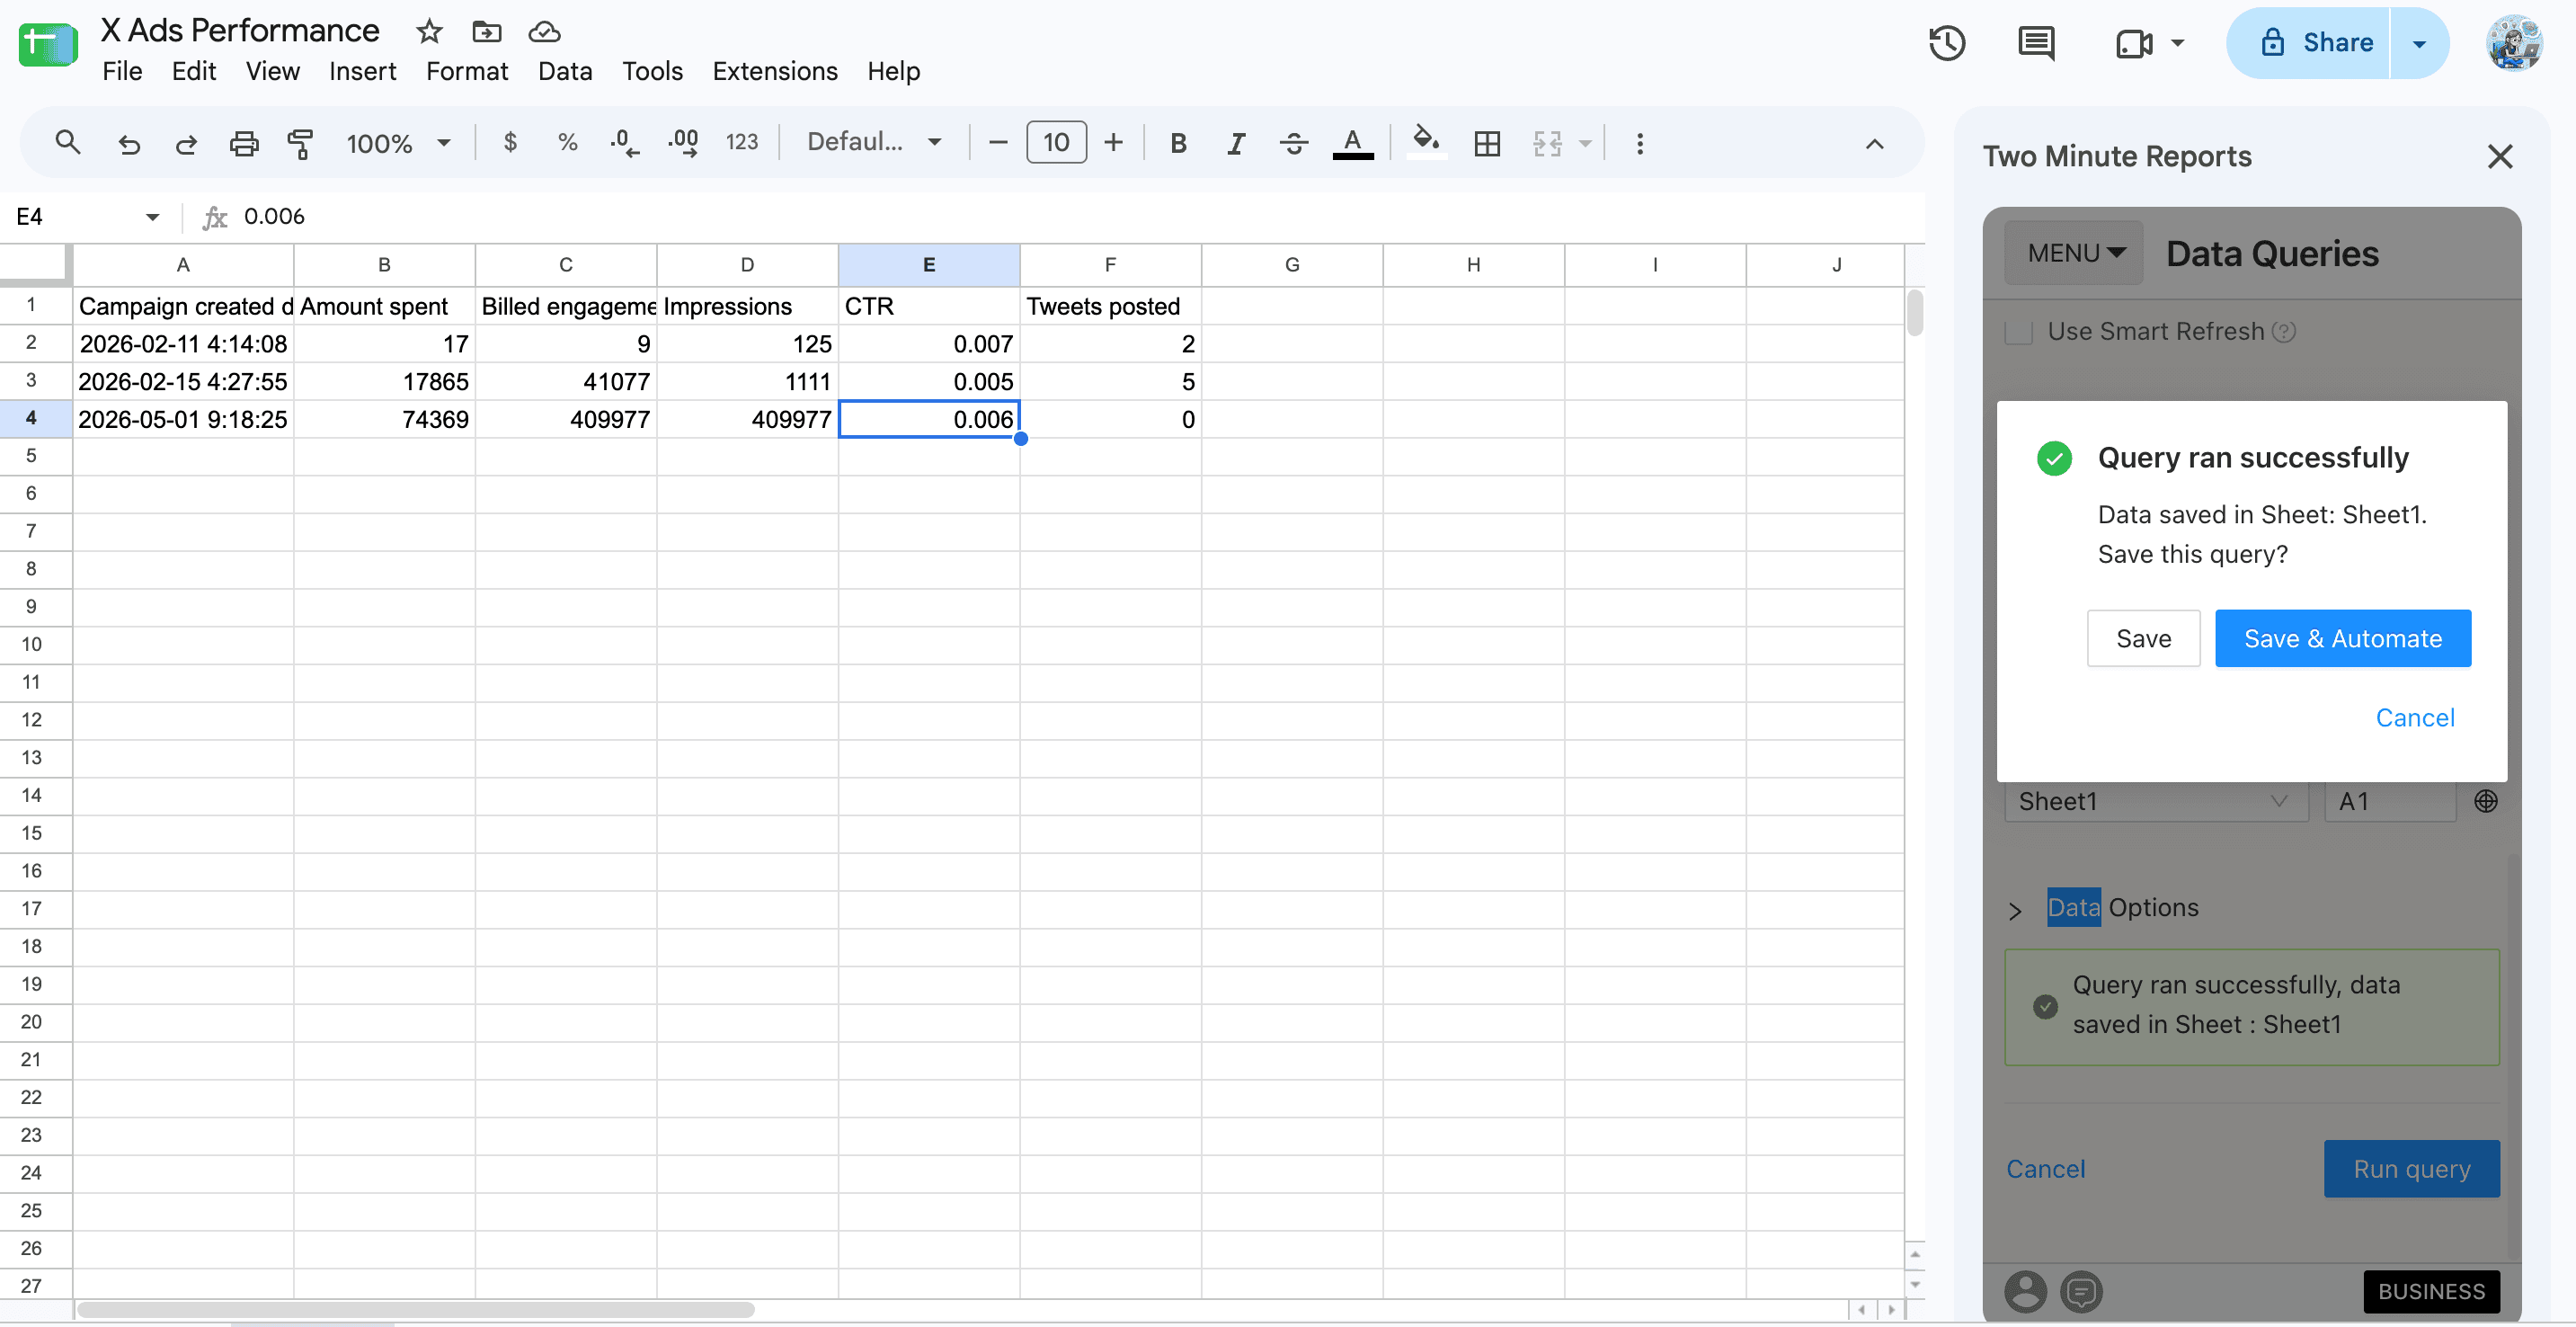The image size is (2576, 1327).
Task: Apply strikethrough formatting
Action: 1293,143
